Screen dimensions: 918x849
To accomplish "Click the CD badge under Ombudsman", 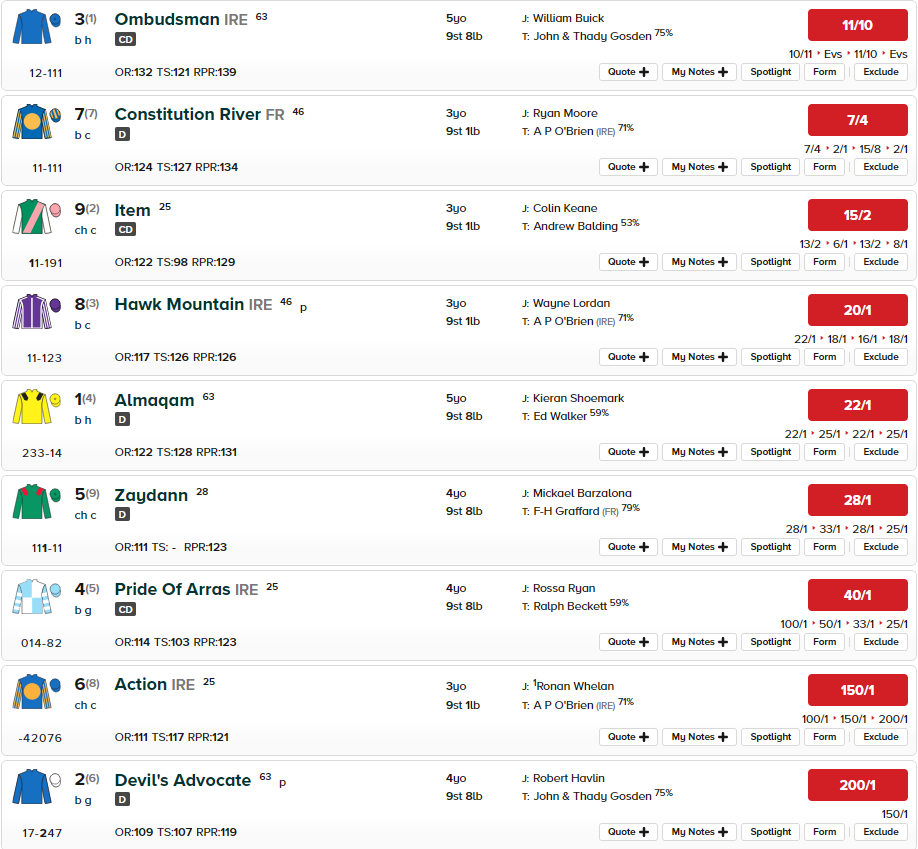I will 125,40.
